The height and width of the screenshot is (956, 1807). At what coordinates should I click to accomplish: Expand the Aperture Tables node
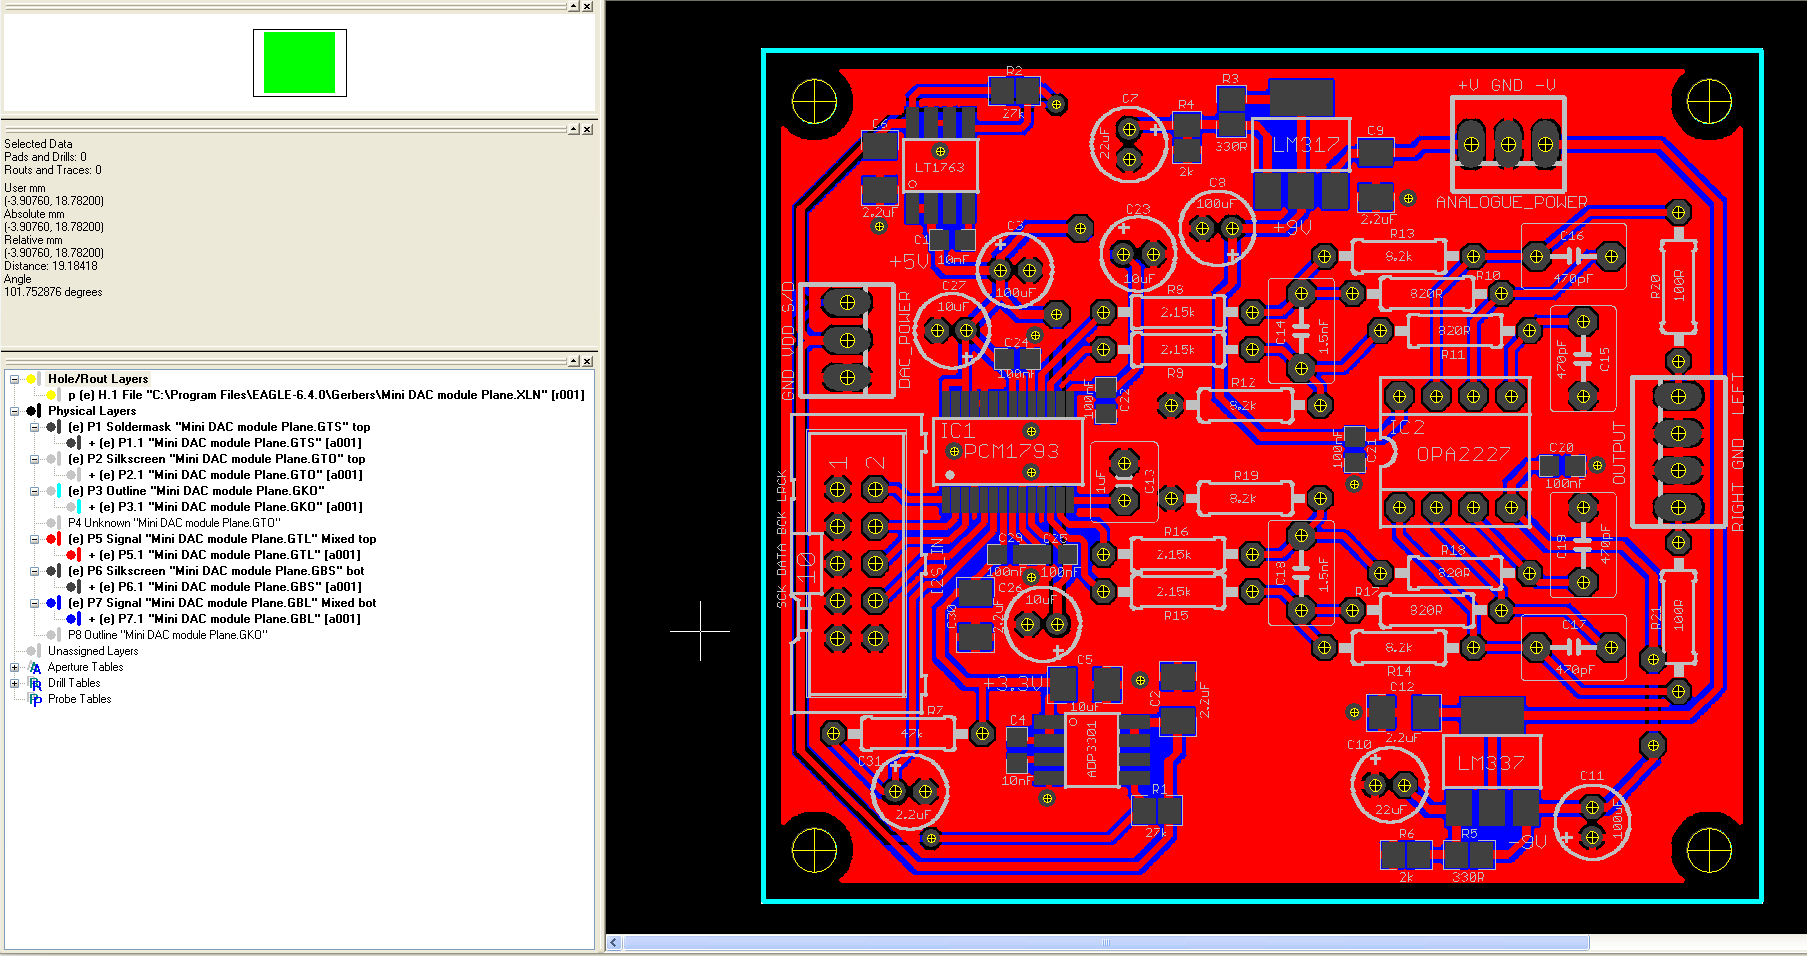(x=14, y=667)
